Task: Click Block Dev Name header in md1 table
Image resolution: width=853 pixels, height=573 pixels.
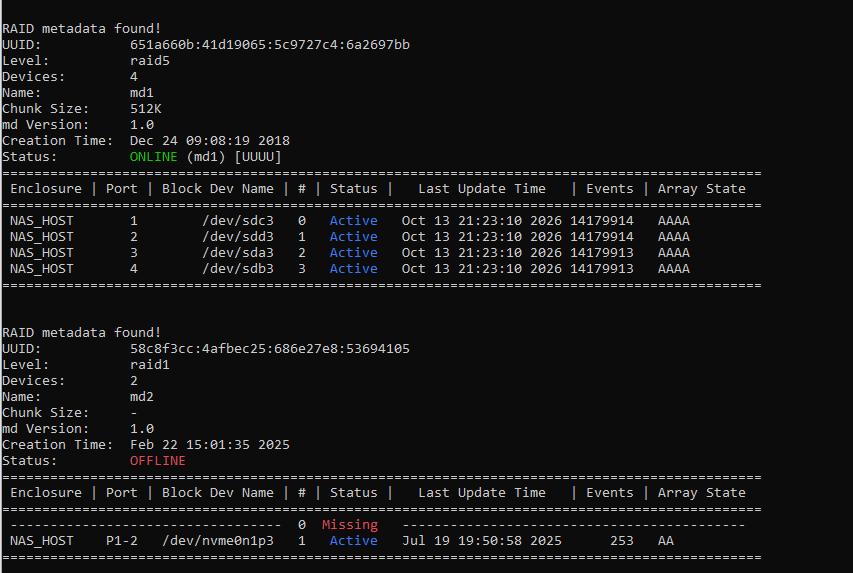Action: [218, 189]
